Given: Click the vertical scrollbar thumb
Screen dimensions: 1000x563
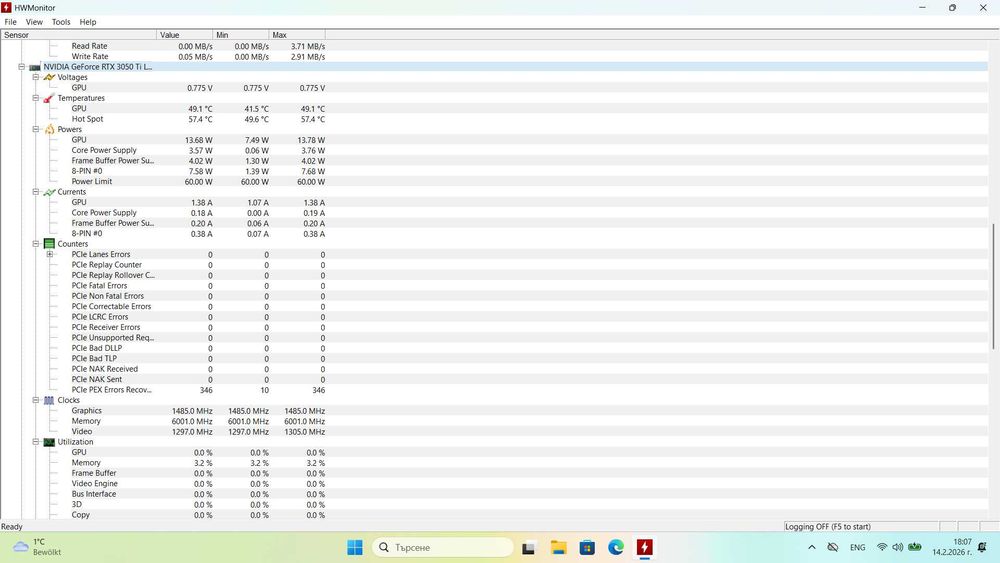Looking at the screenshot, I should coord(993,286).
